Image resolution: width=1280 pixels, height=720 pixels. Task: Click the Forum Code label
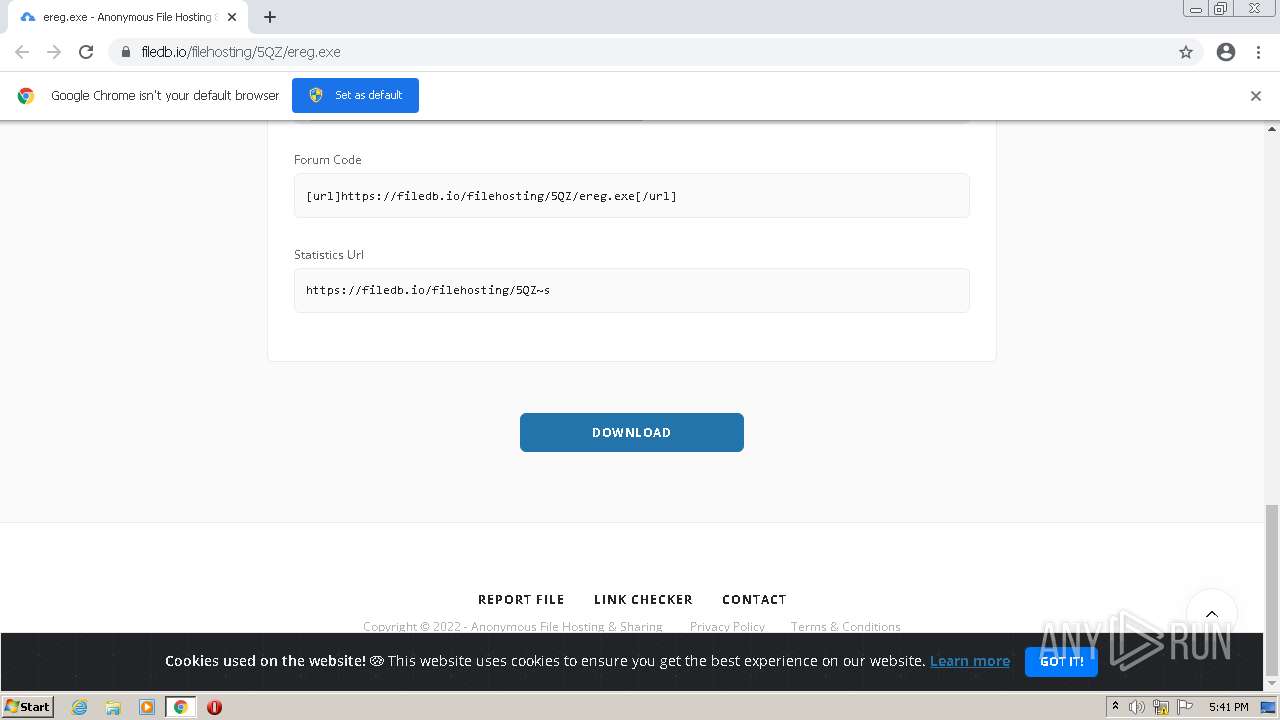coord(327,159)
